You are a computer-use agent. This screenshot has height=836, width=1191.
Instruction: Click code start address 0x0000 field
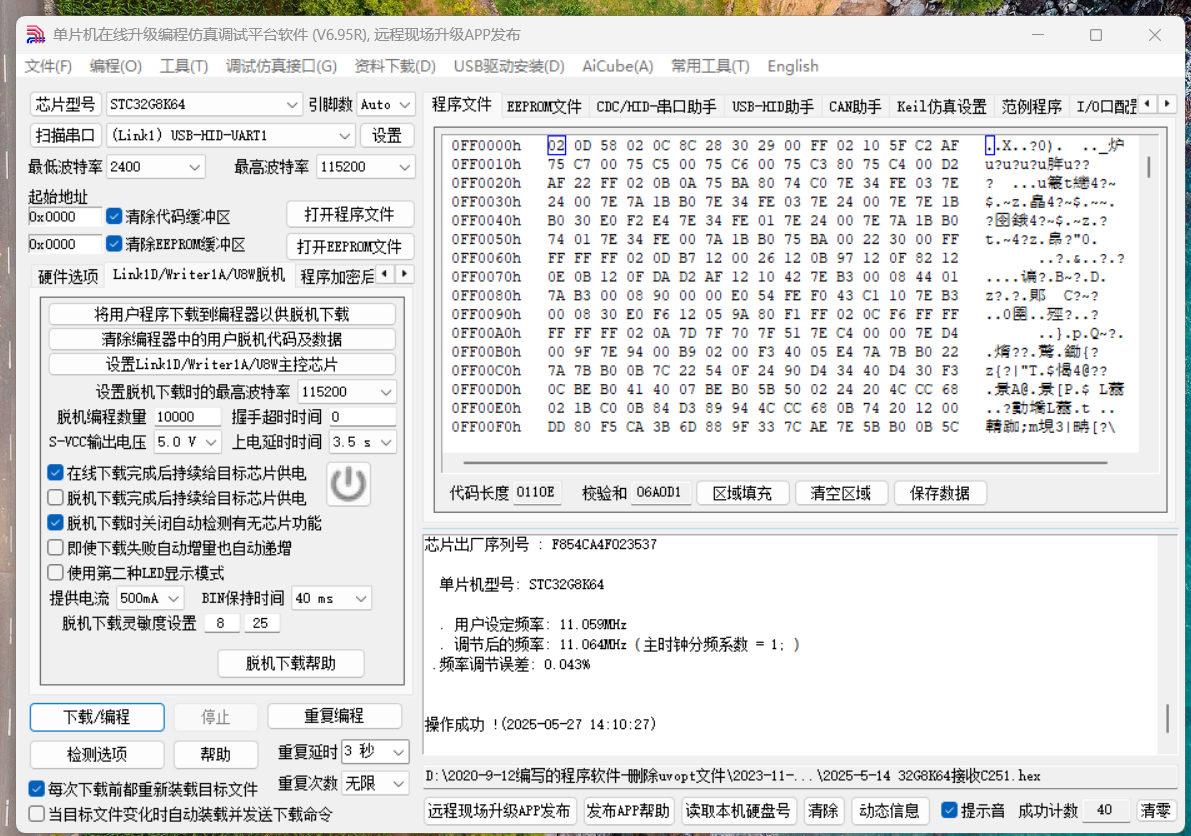click(x=64, y=217)
